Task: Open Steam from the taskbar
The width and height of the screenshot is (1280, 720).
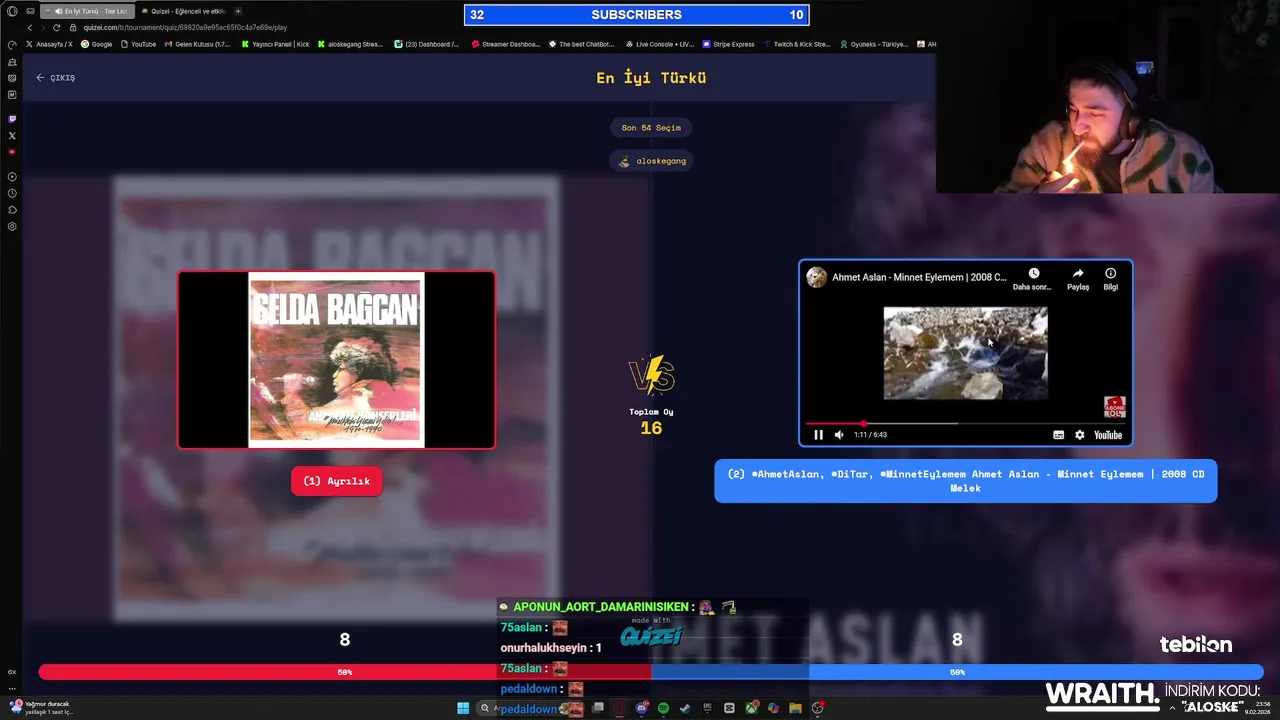Action: pos(685,708)
